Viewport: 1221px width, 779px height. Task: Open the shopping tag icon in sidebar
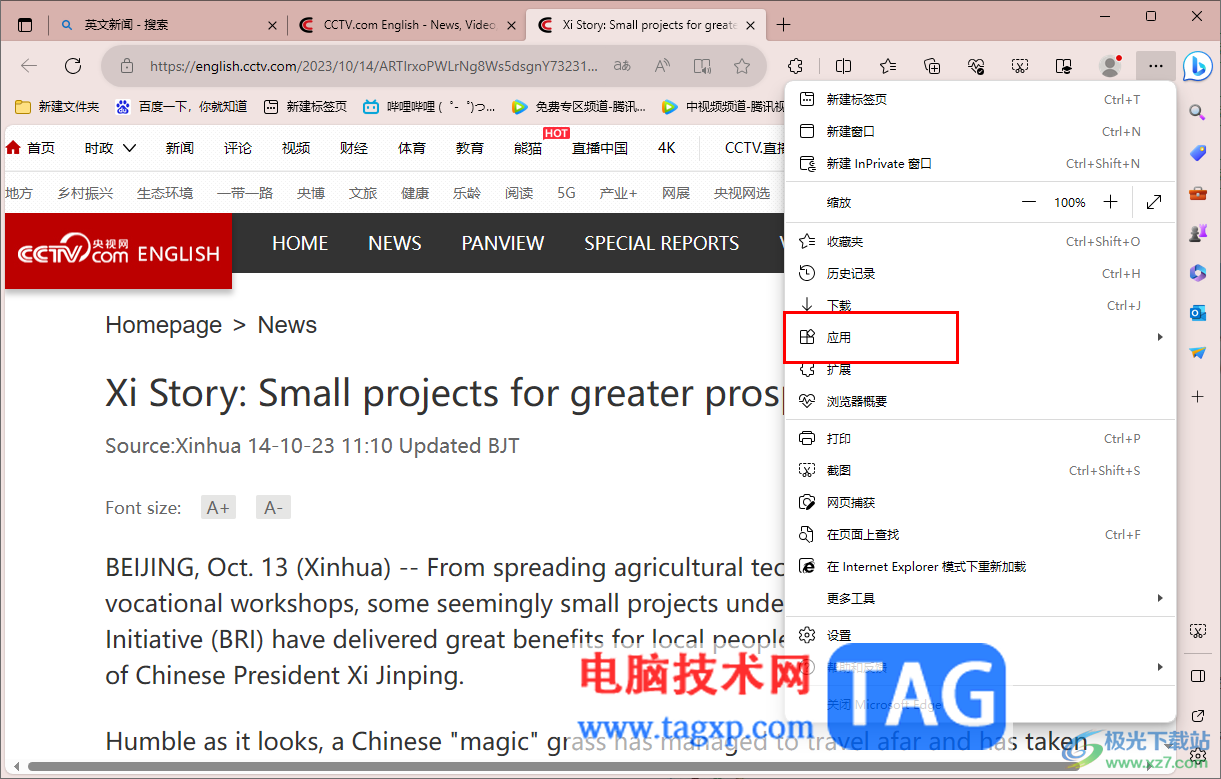(x=1198, y=153)
